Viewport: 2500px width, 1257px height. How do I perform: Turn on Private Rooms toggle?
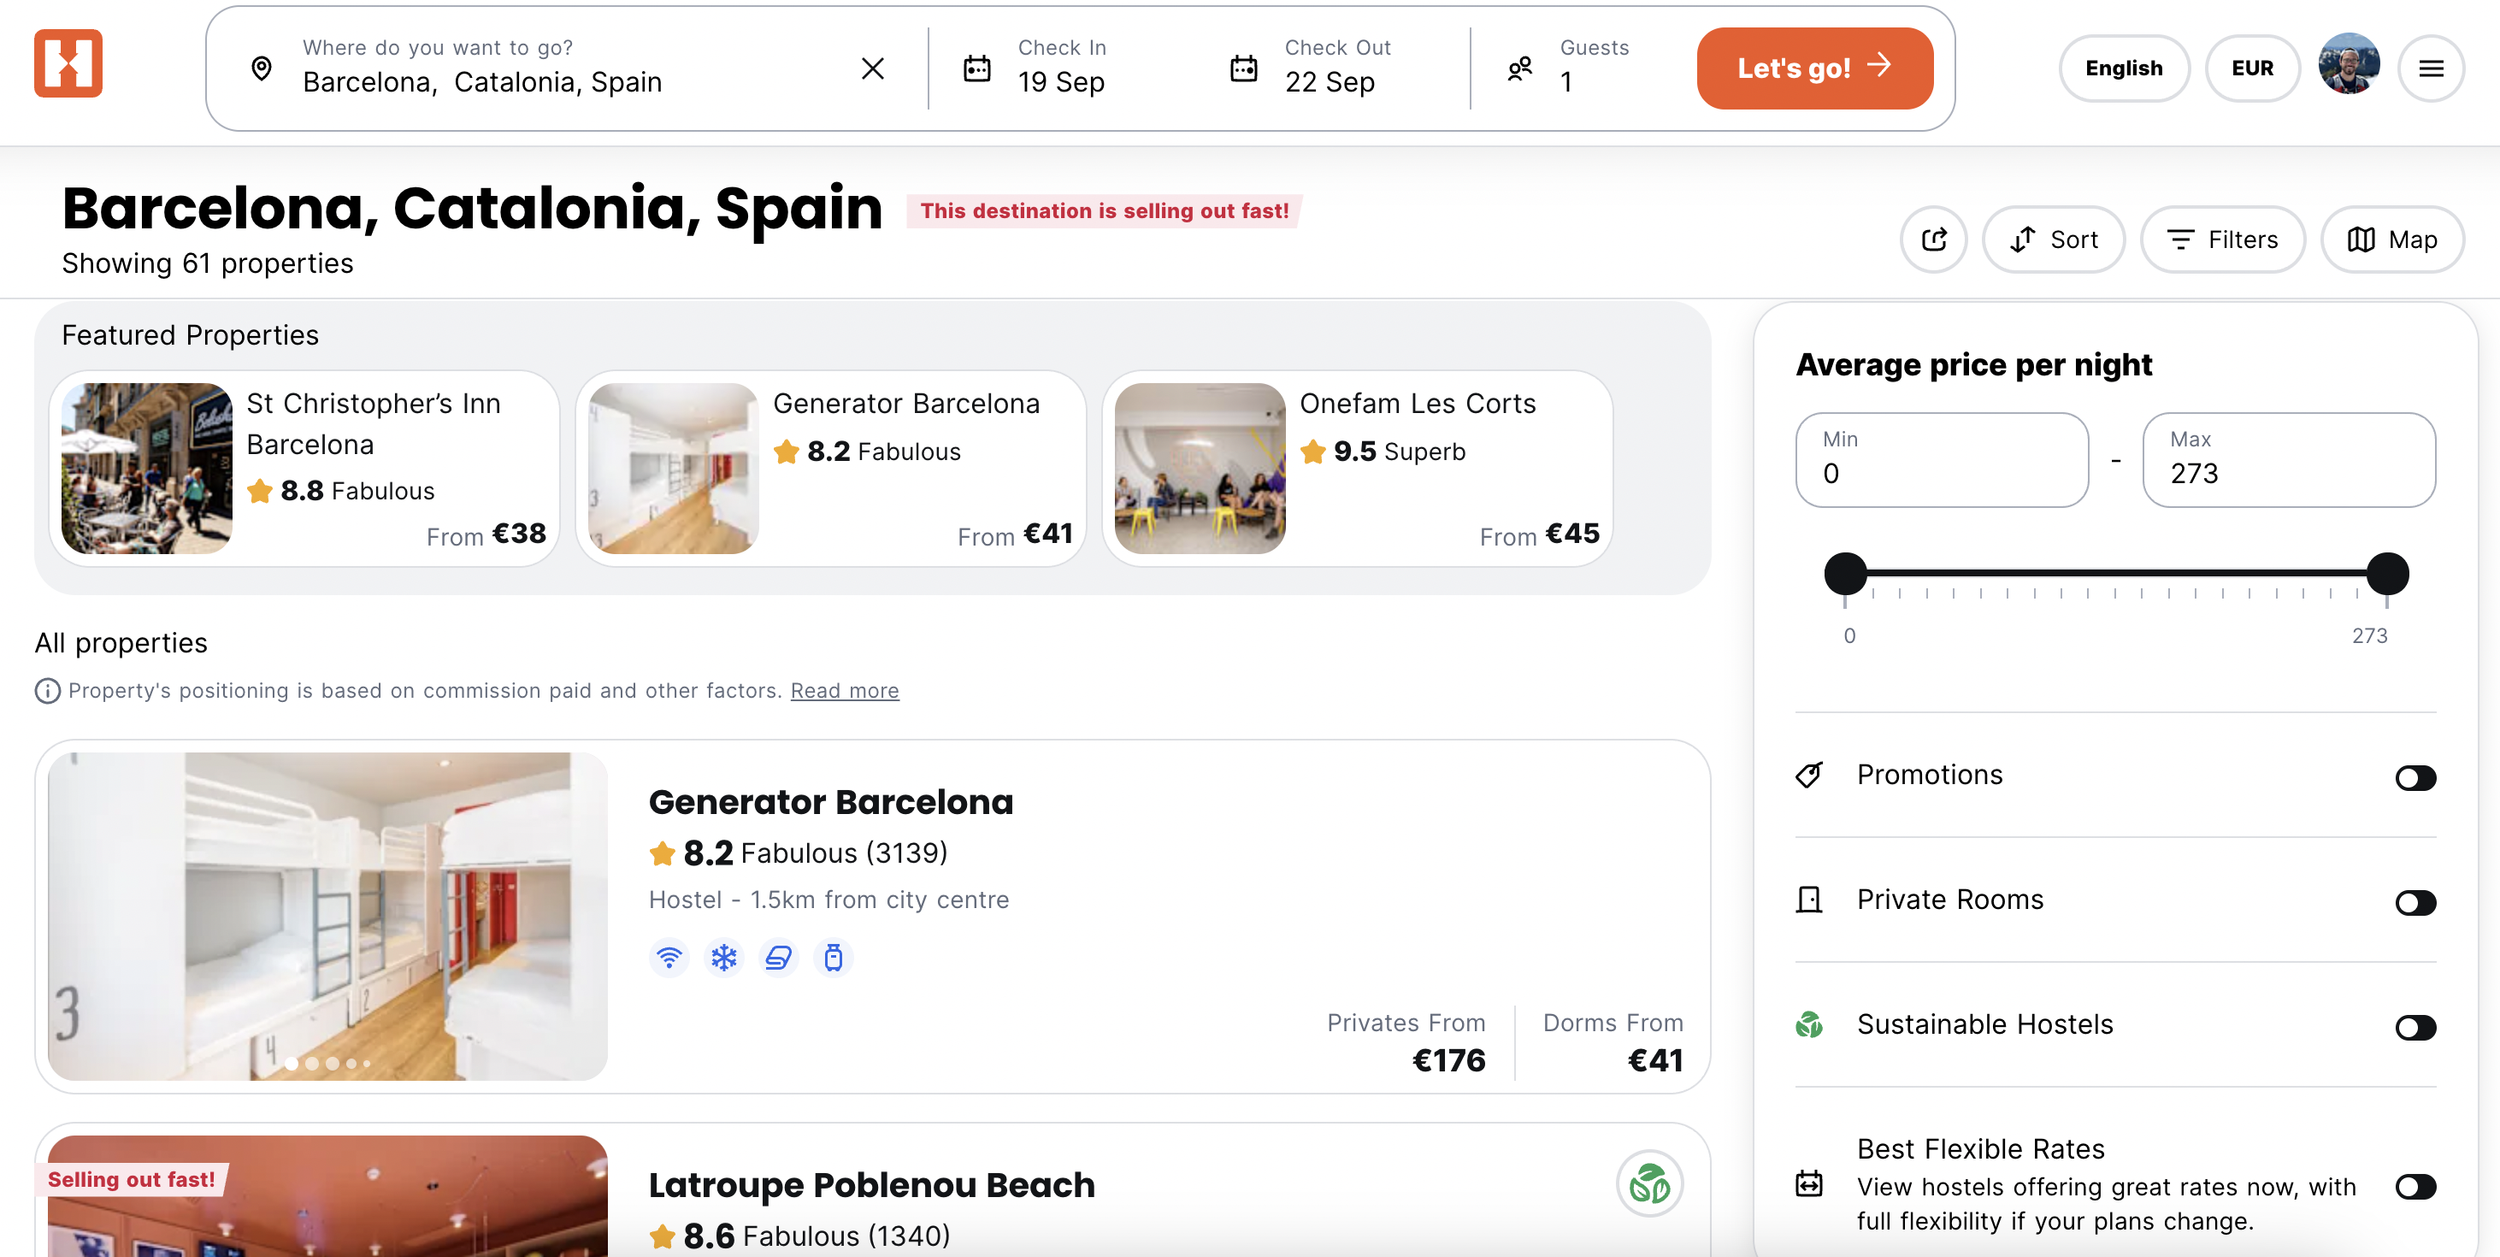2415,902
